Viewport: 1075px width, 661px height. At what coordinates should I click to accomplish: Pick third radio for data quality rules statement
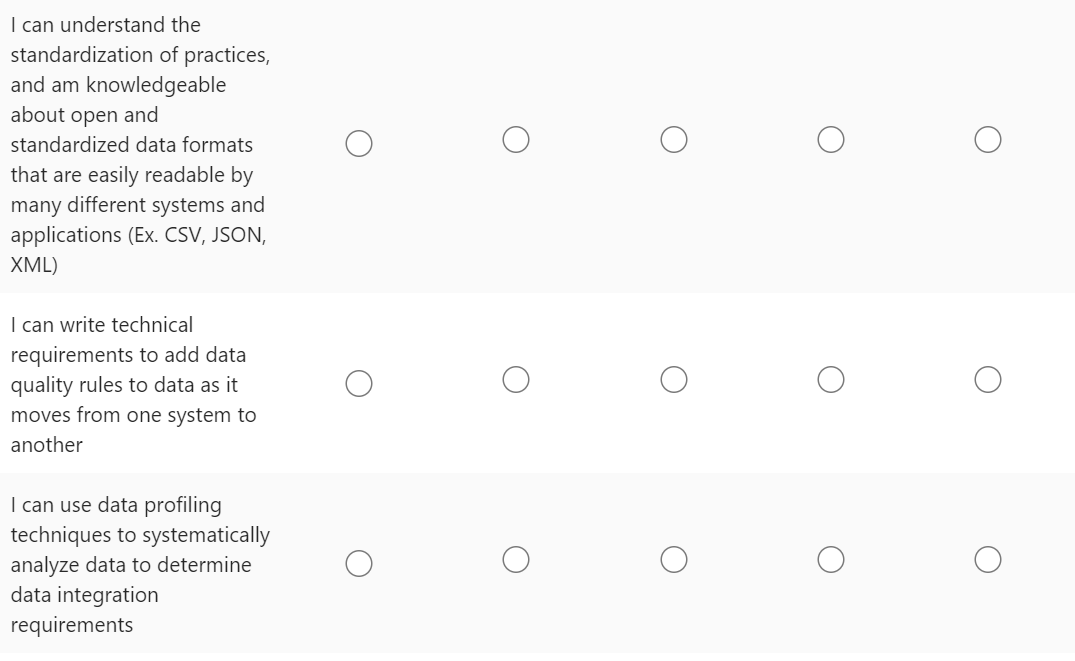674,379
